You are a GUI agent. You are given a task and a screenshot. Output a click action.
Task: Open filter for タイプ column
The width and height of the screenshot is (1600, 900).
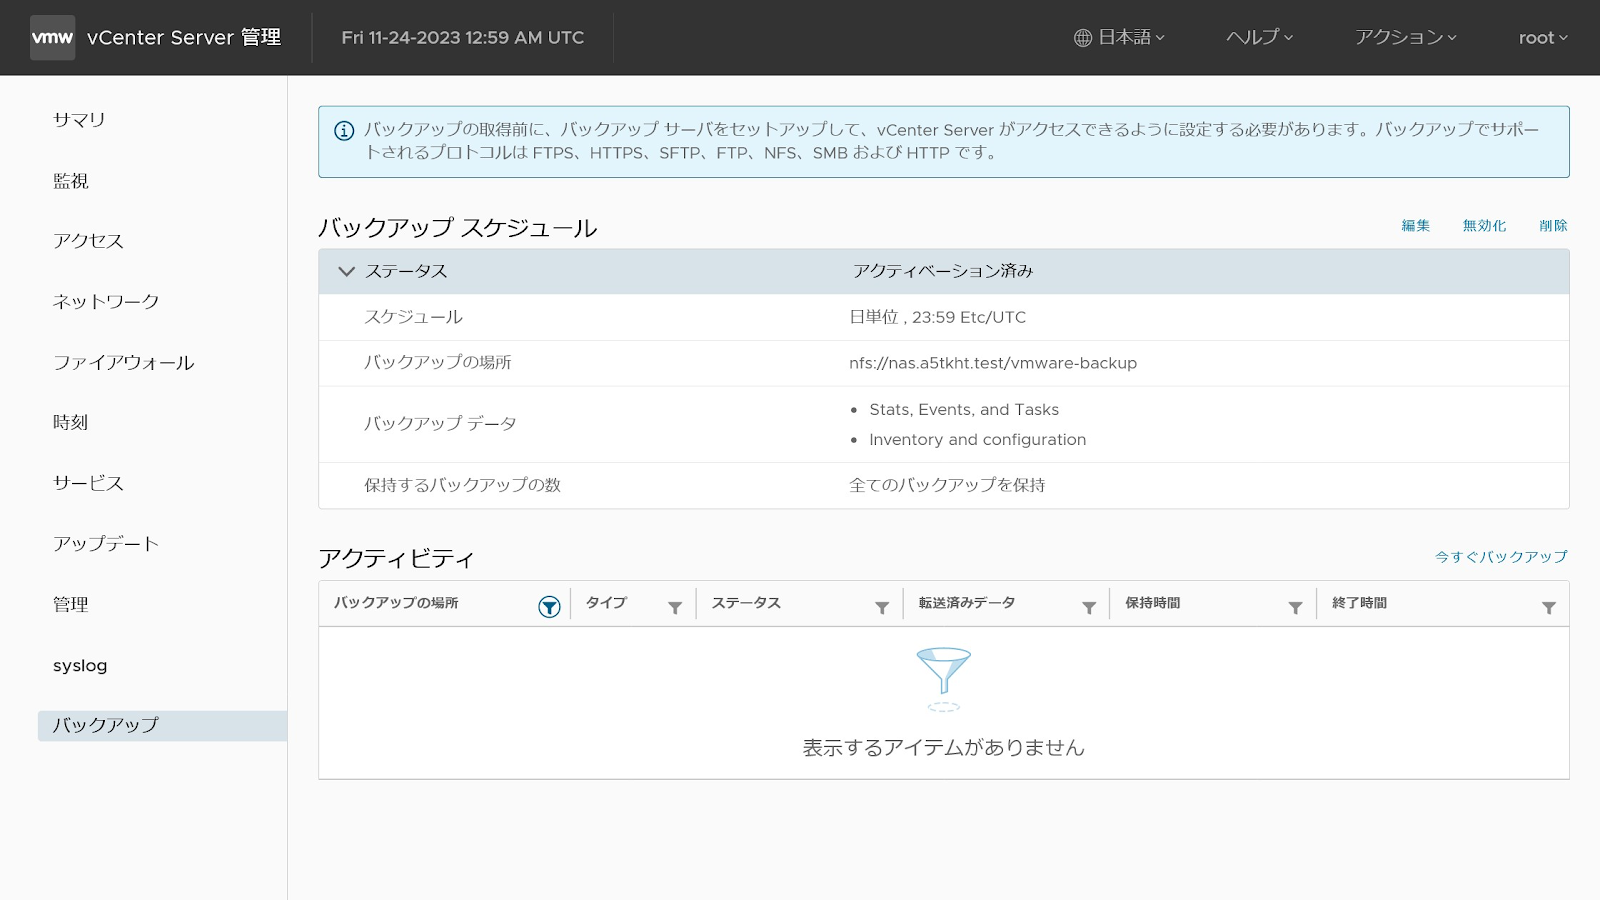675,608
